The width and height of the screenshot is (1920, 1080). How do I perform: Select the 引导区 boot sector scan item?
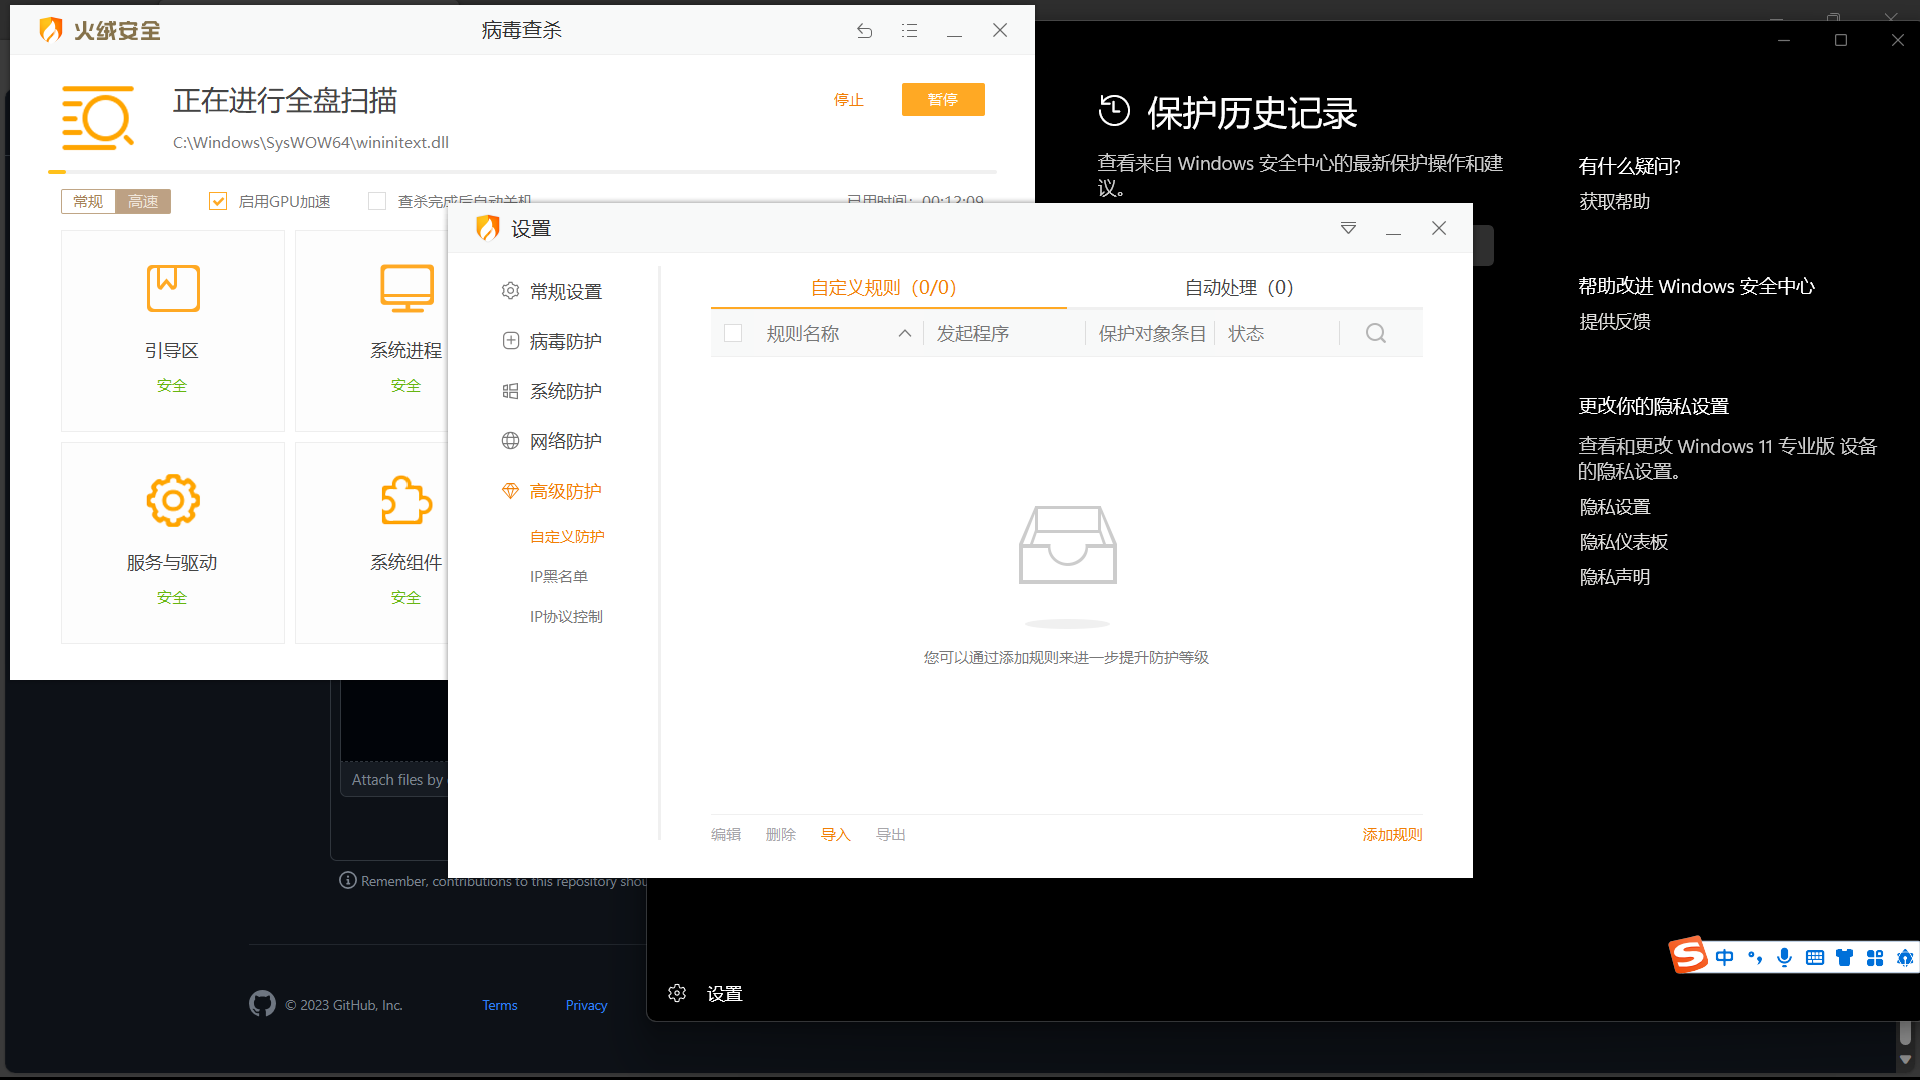click(x=172, y=330)
